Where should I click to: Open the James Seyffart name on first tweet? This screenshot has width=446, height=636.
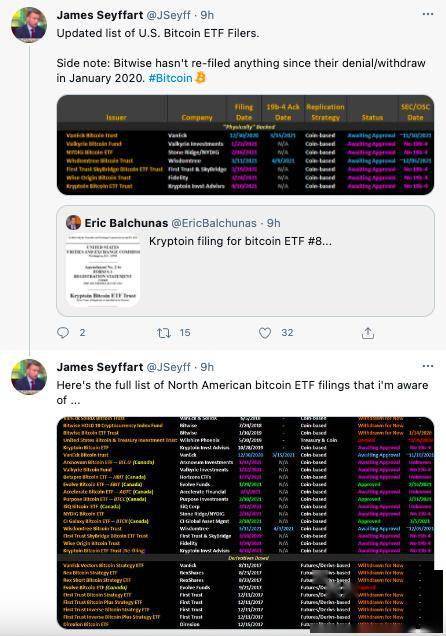point(100,15)
